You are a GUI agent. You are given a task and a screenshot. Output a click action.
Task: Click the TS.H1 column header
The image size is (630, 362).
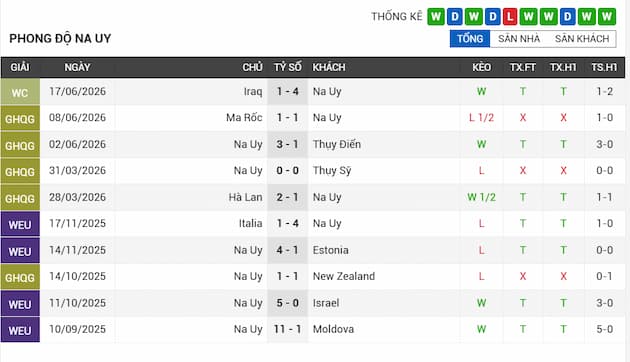[604, 67]
